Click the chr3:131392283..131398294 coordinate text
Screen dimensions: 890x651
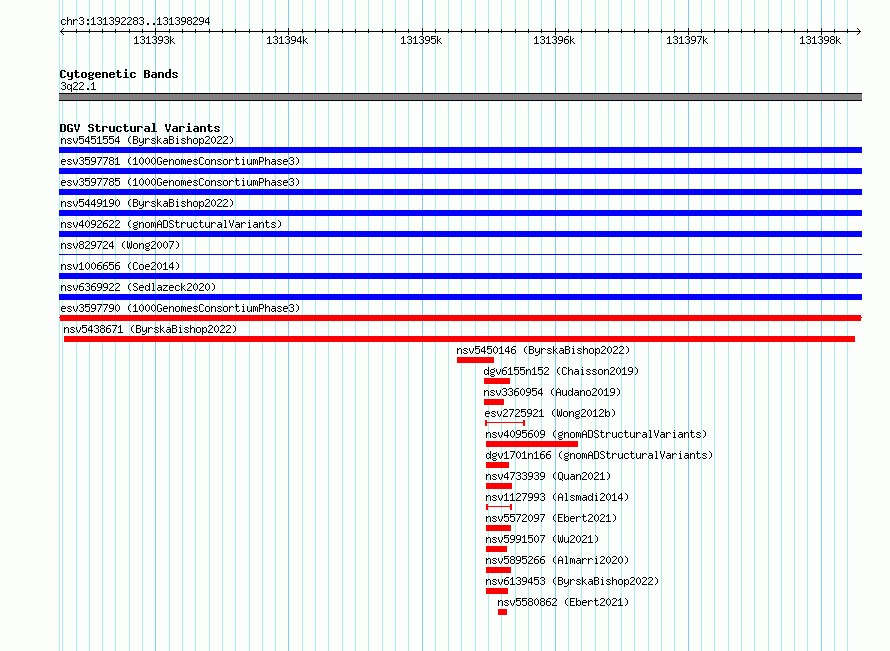[135, 21]
